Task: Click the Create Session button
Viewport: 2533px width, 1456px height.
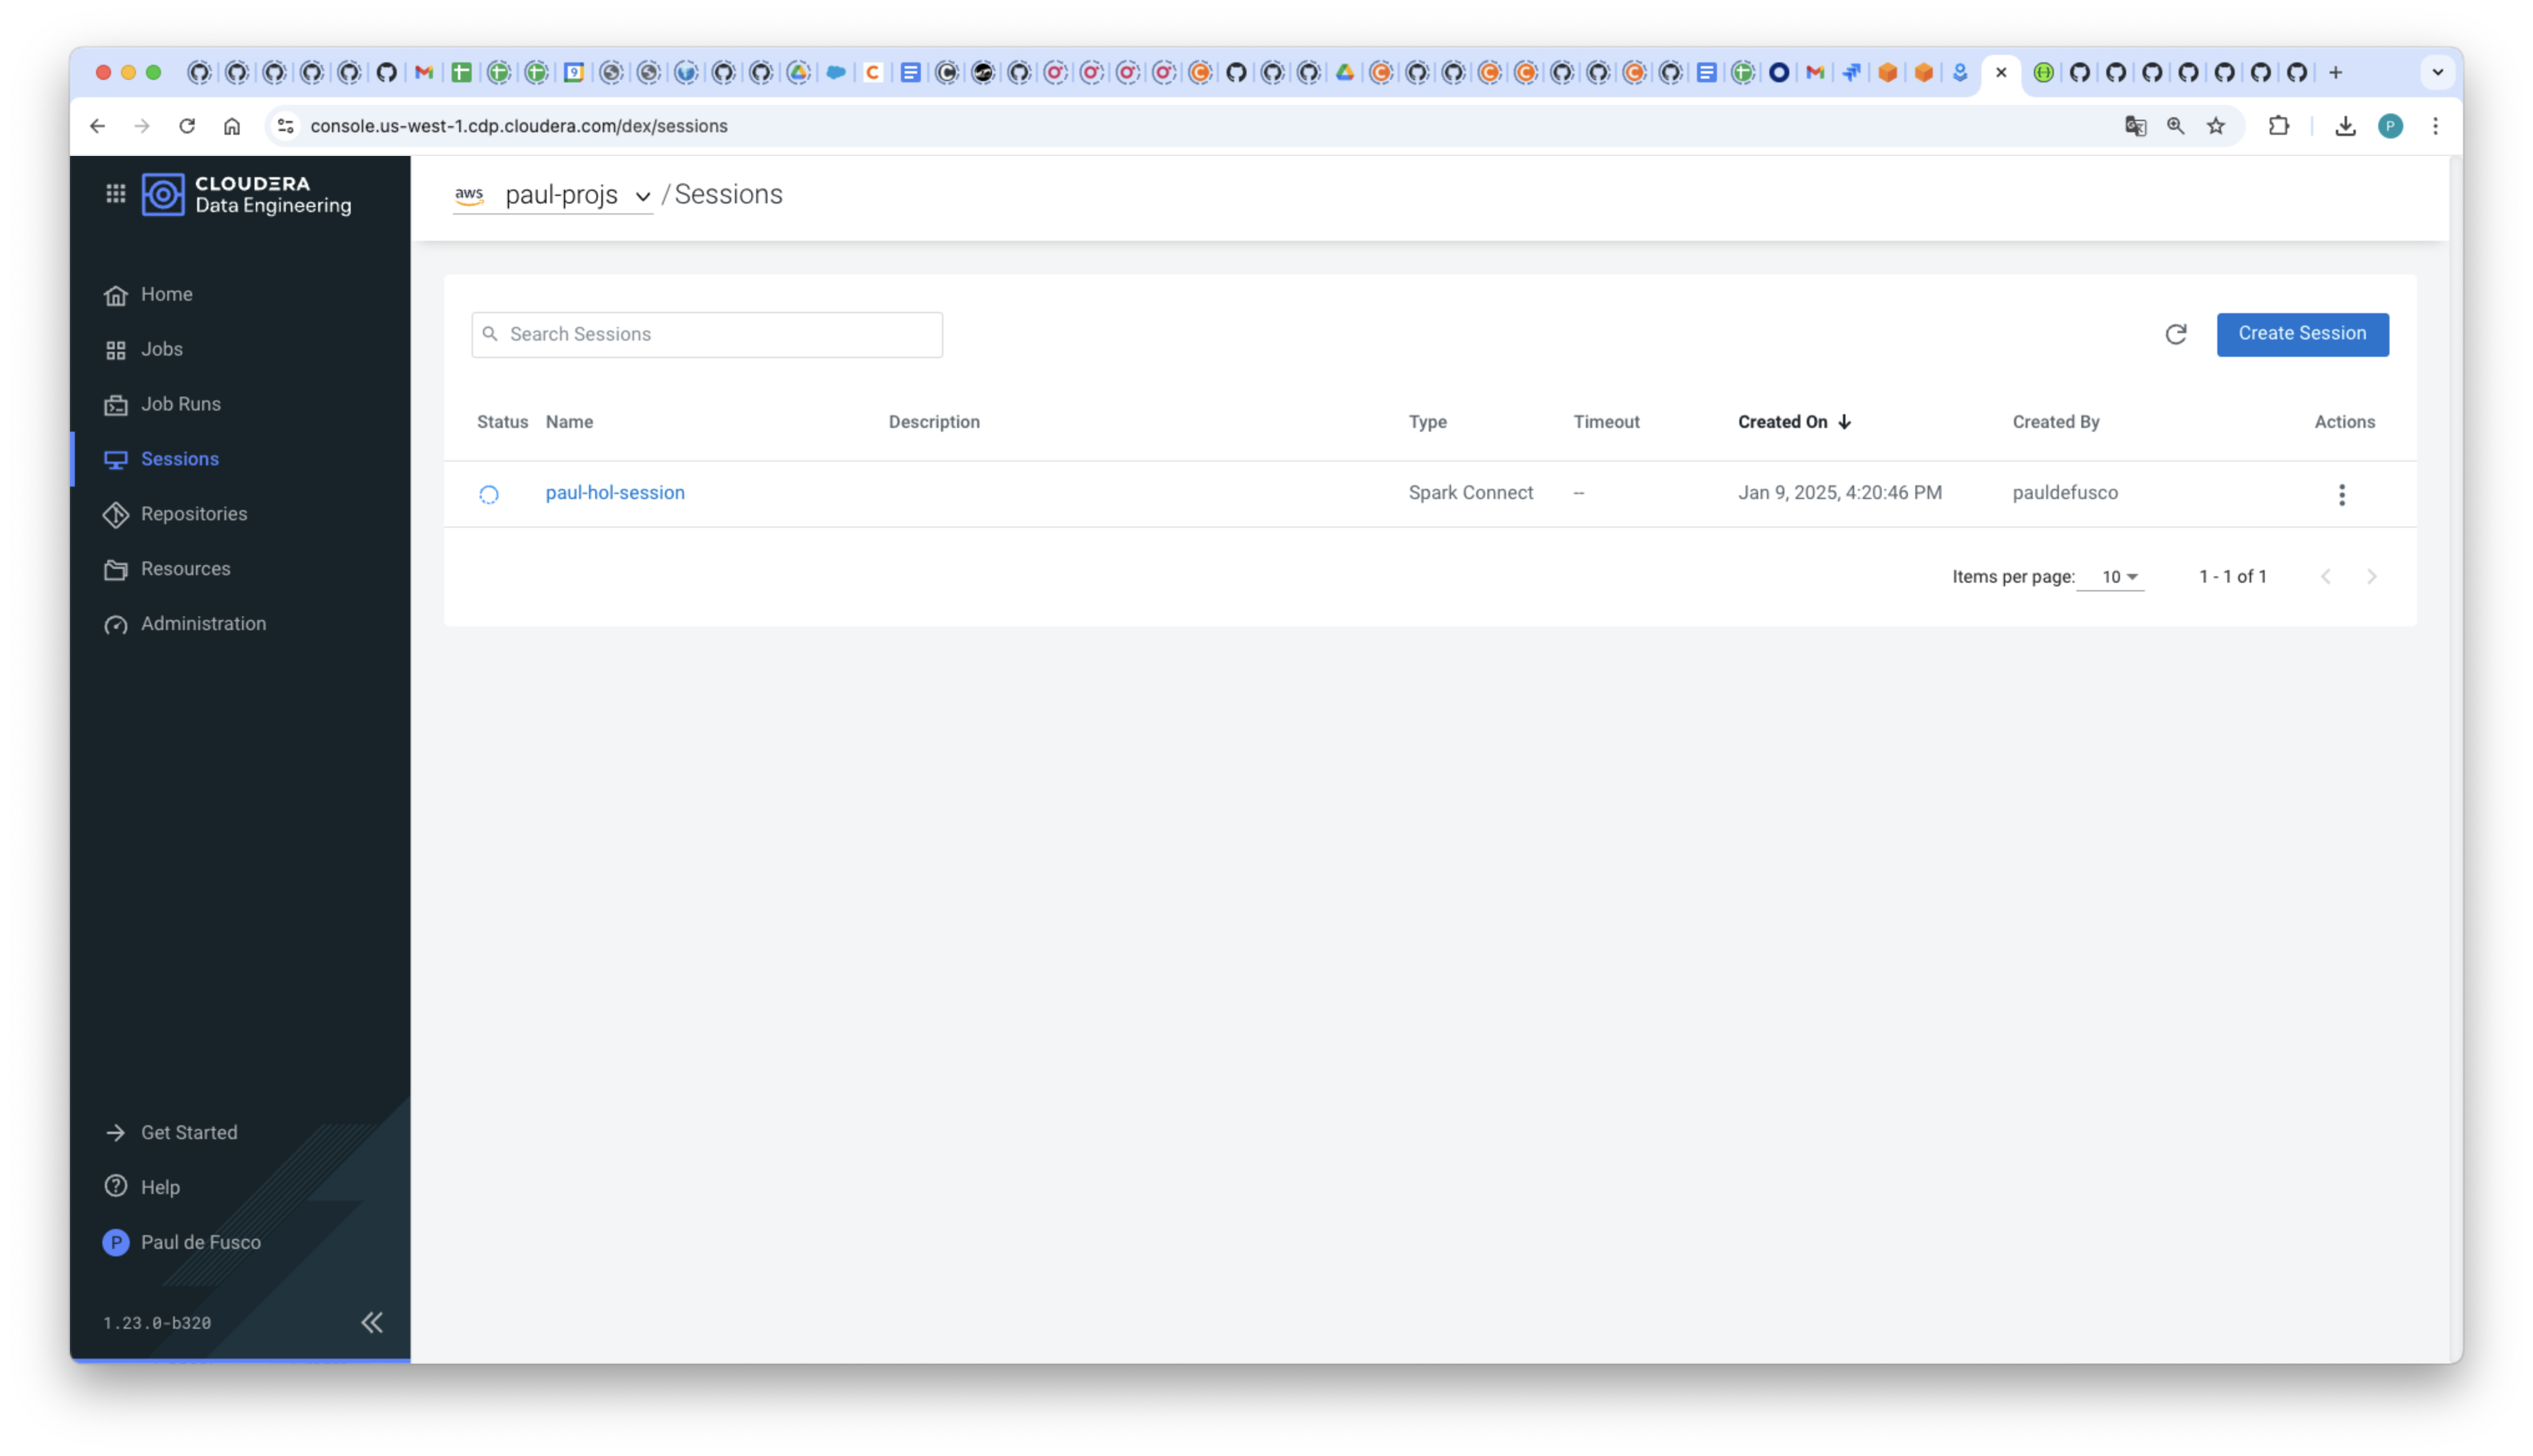Action: [x=2302, y=334]
